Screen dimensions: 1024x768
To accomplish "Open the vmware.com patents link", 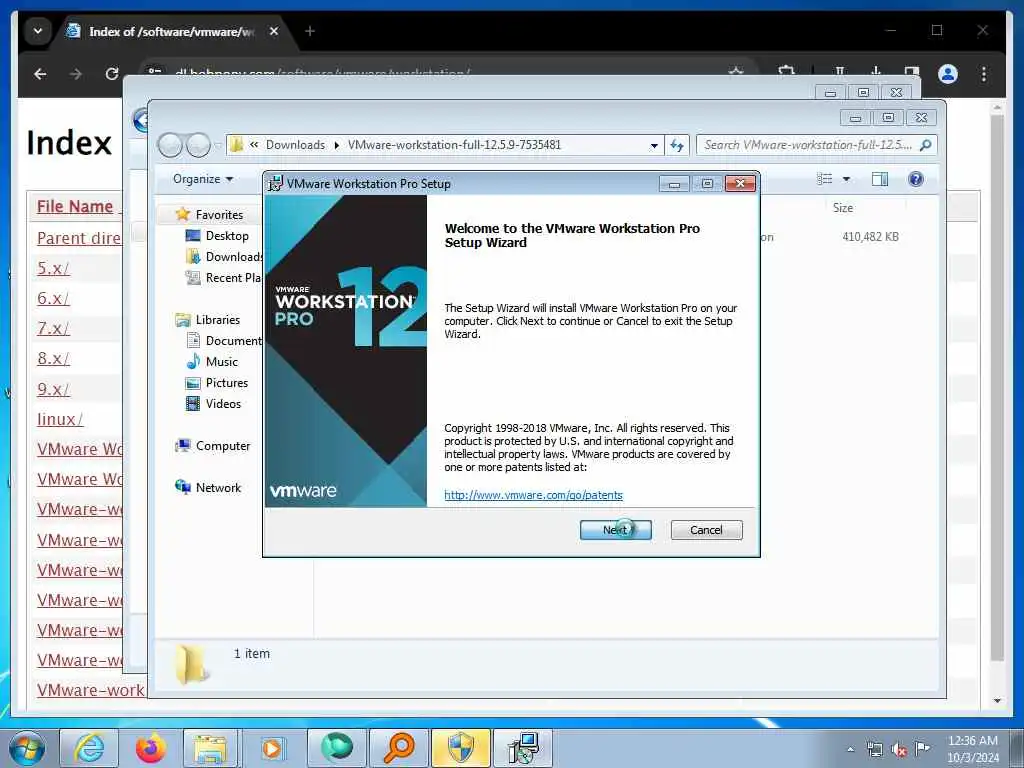I will tap(533, 495).
